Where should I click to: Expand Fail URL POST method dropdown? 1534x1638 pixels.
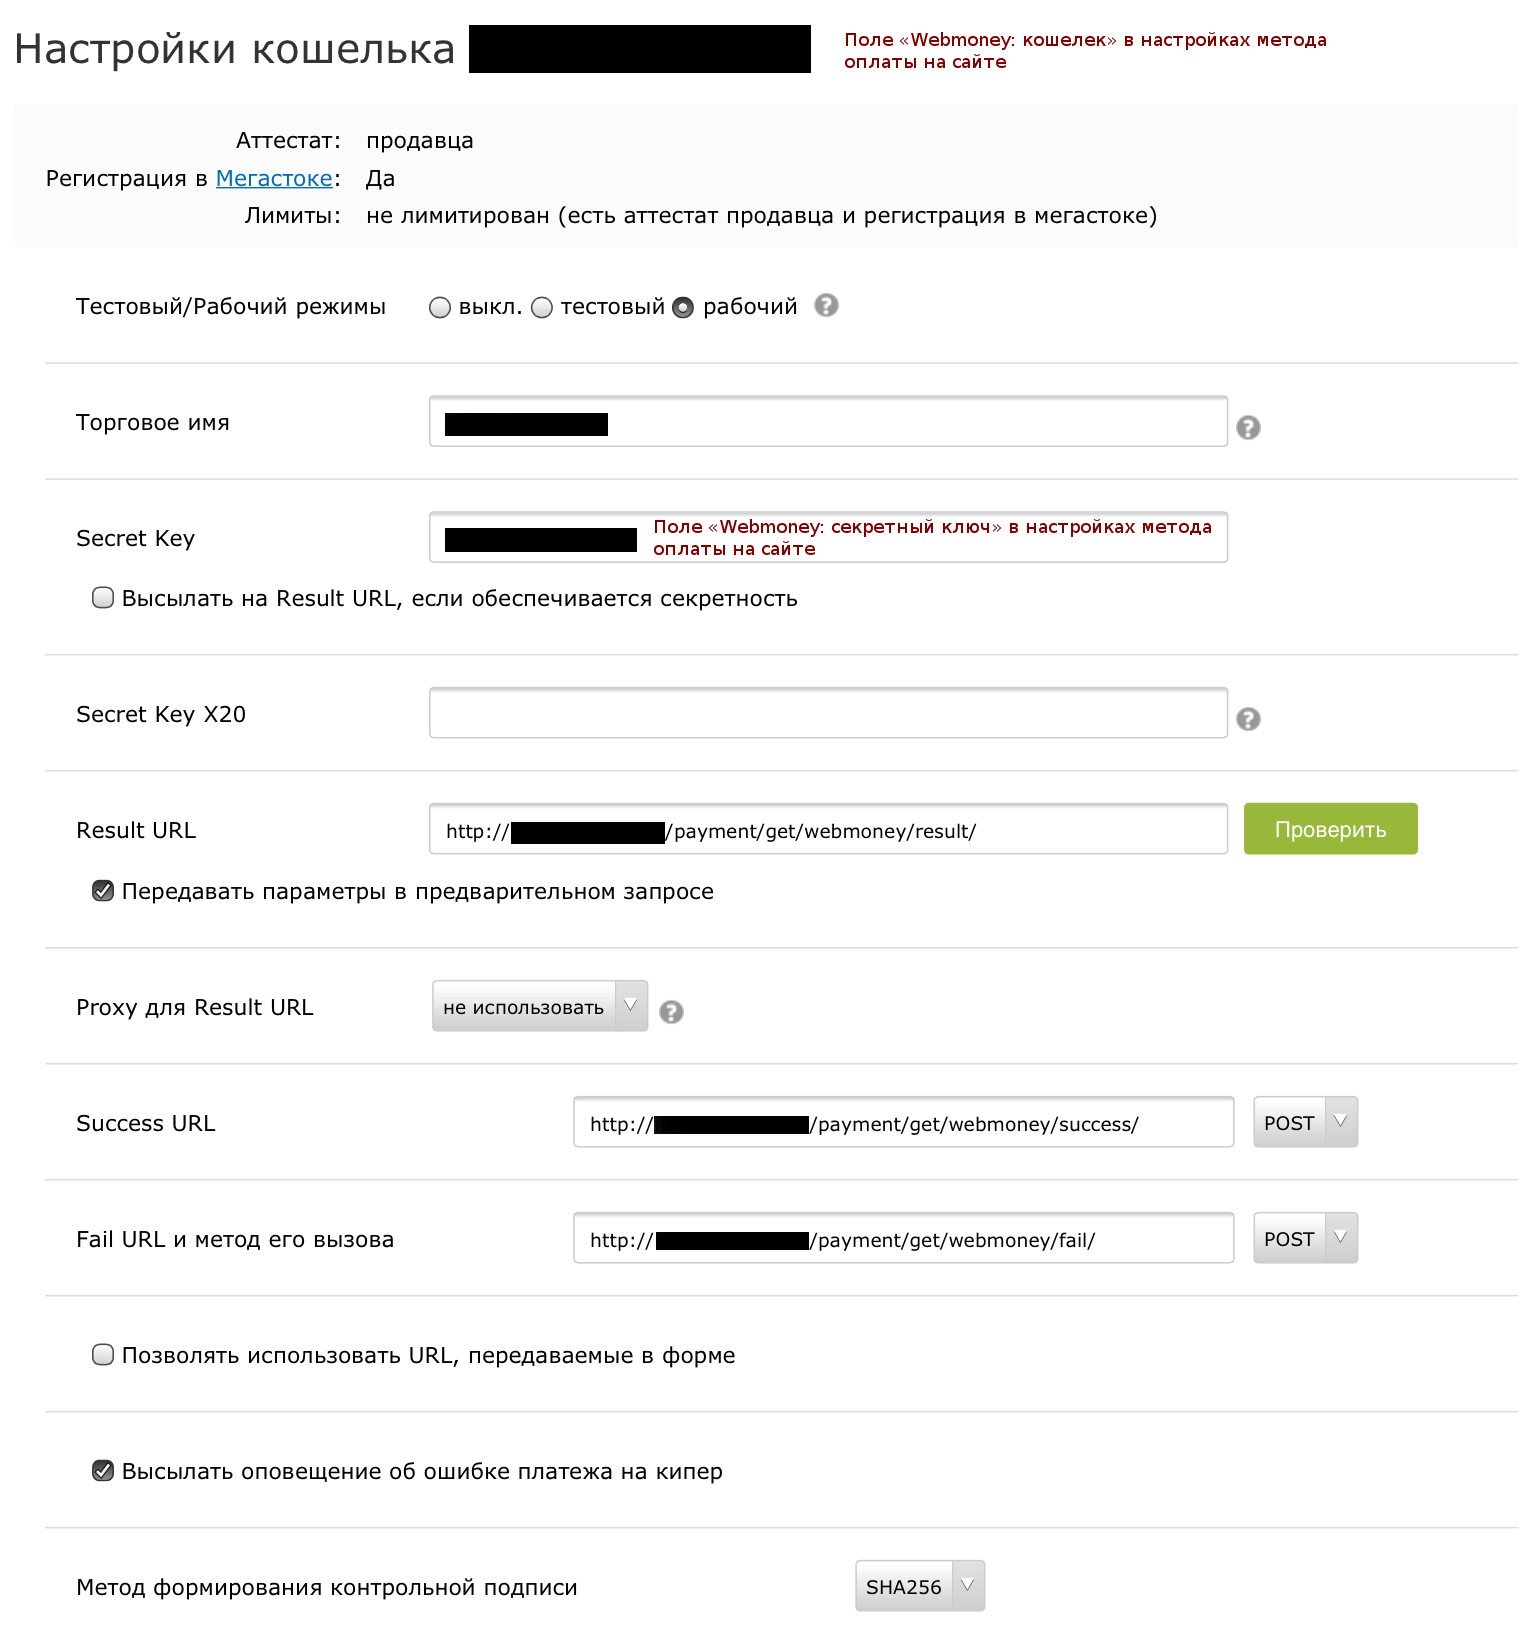[x=1305, y=1238]
